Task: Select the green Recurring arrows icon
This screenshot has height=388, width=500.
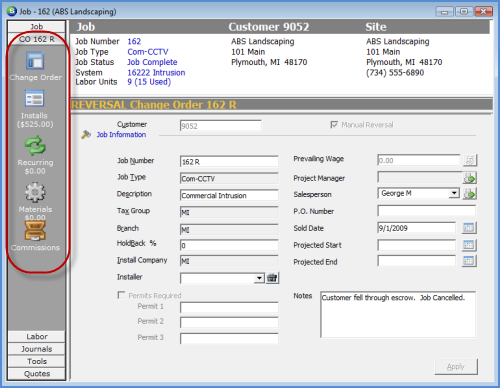Action: point(35,146)
